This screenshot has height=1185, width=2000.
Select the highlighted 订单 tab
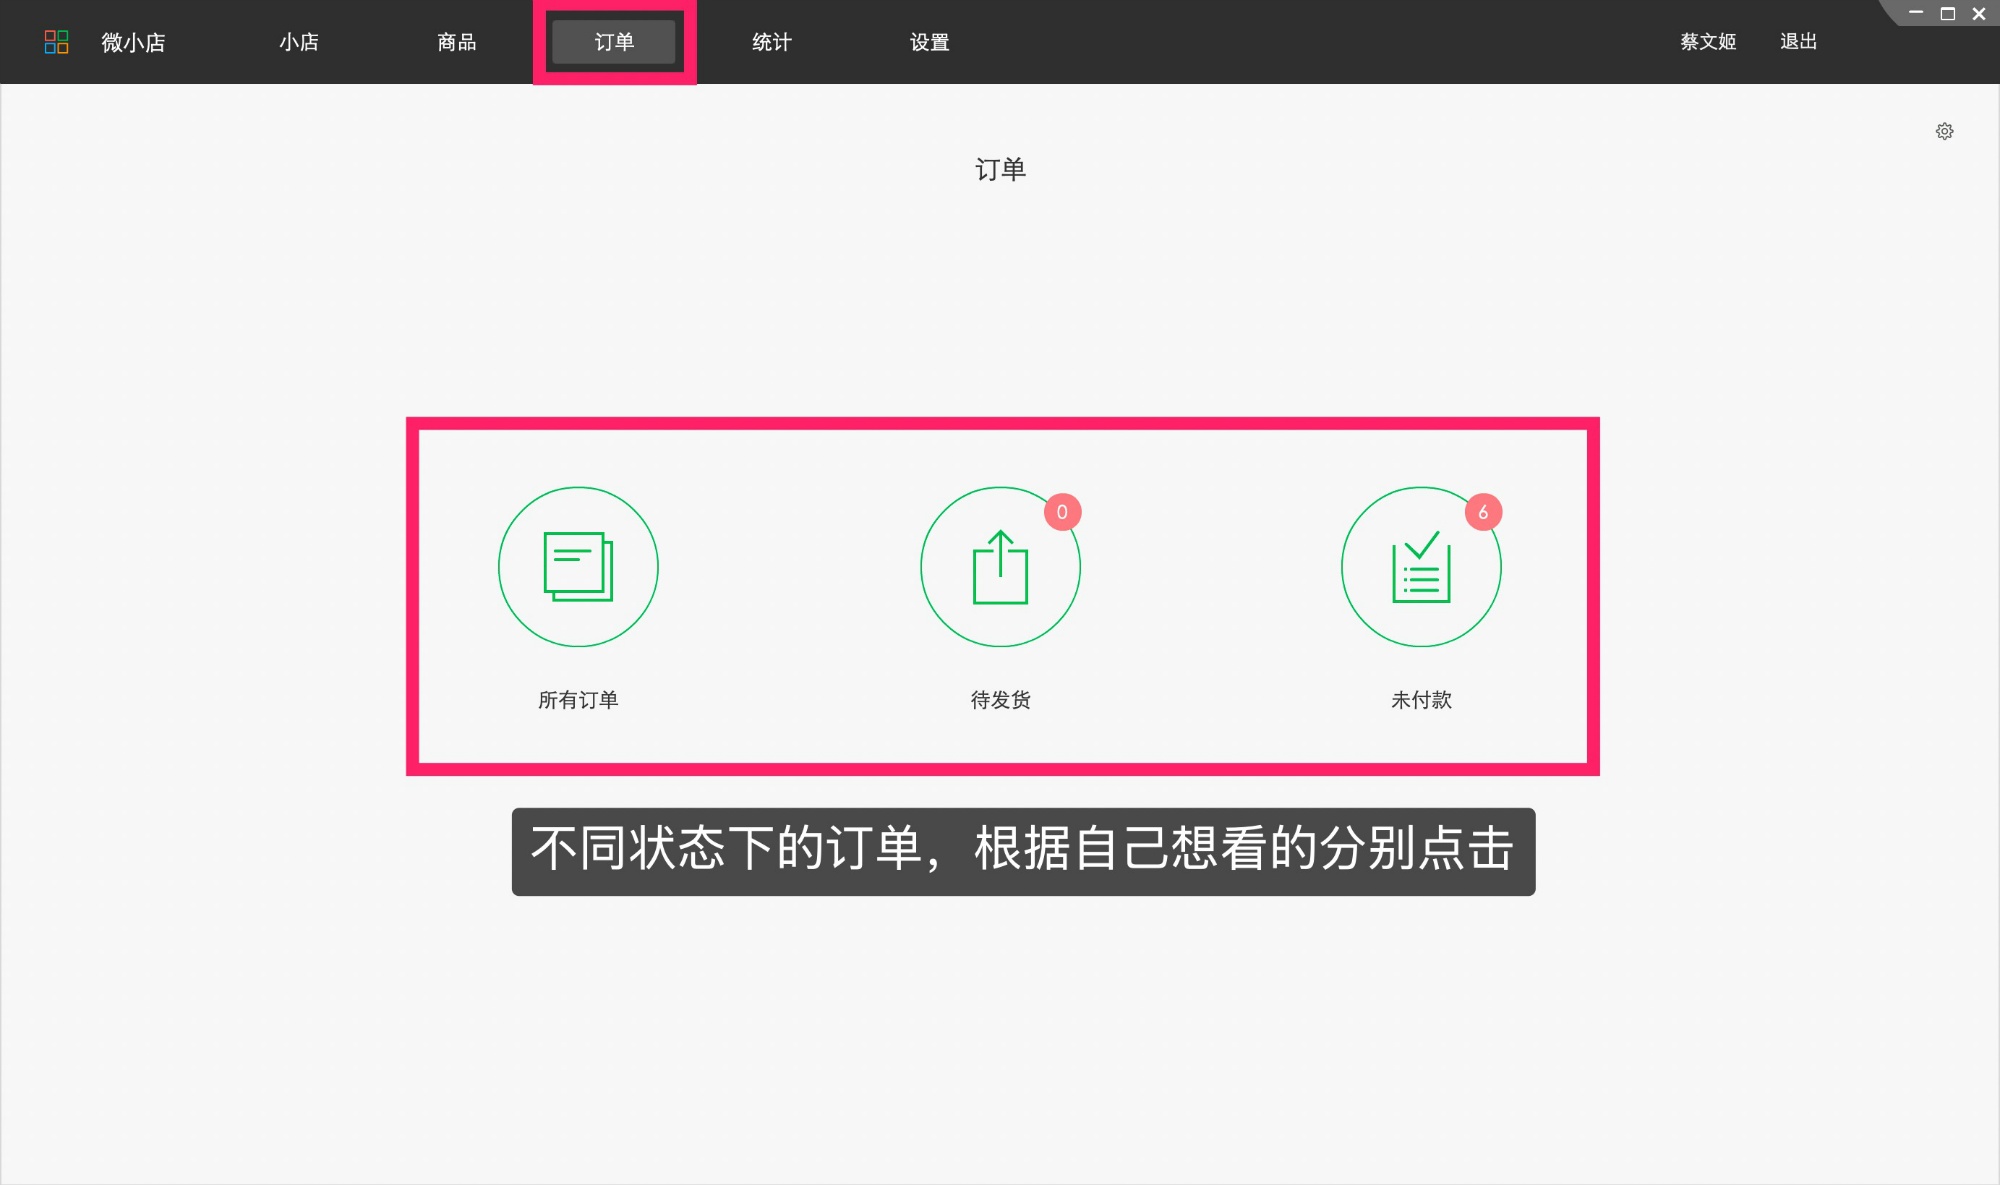click(613, 42)
